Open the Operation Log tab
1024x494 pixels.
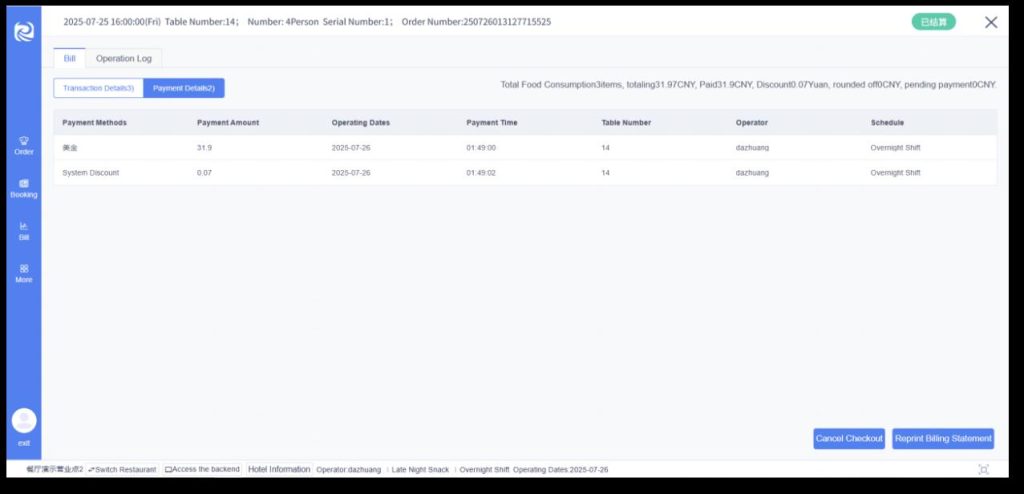[x=124, y=58]
